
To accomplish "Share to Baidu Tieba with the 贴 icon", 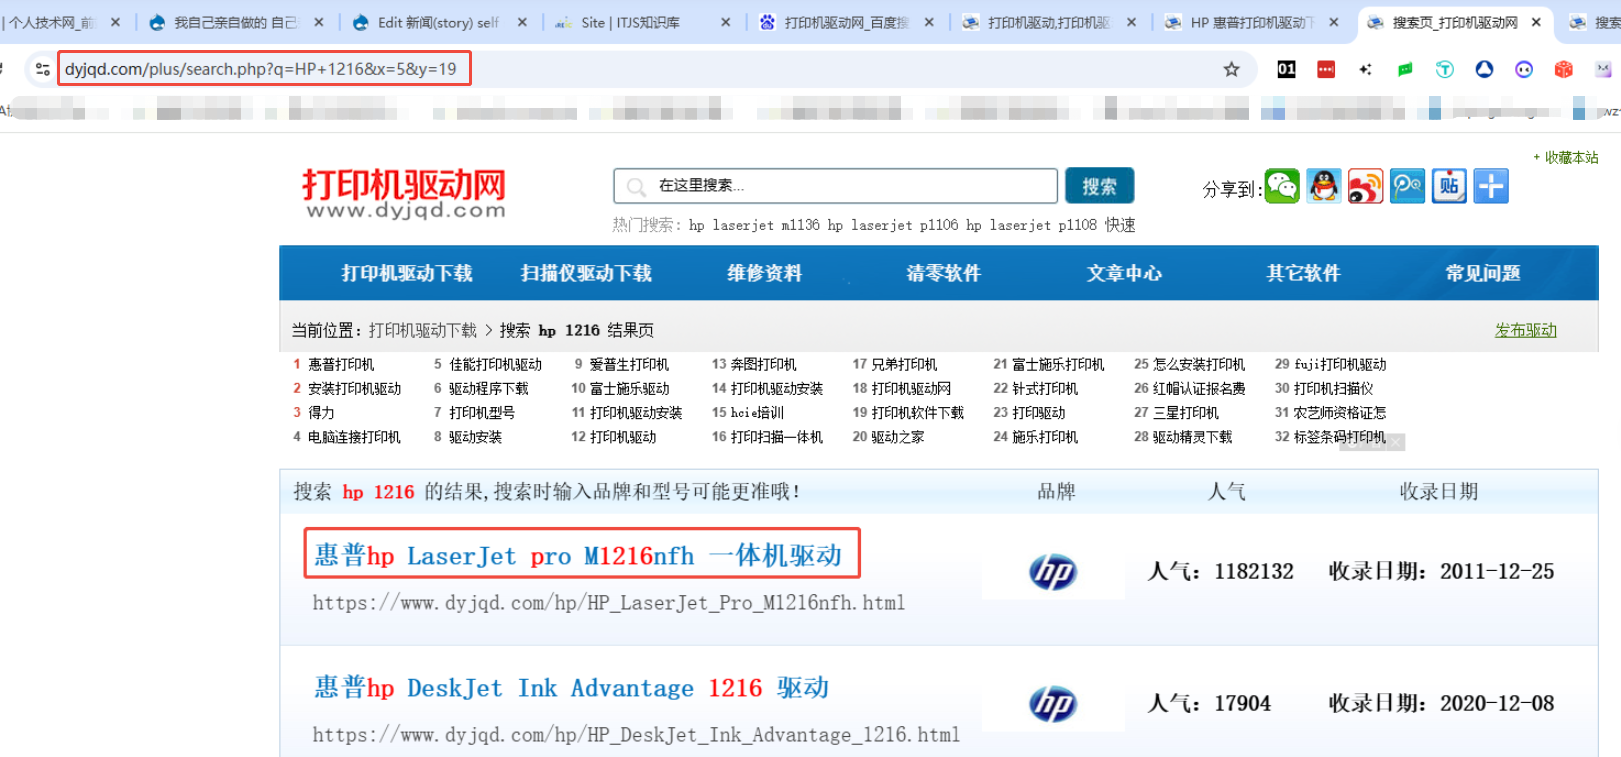I will coord(1449,186).
